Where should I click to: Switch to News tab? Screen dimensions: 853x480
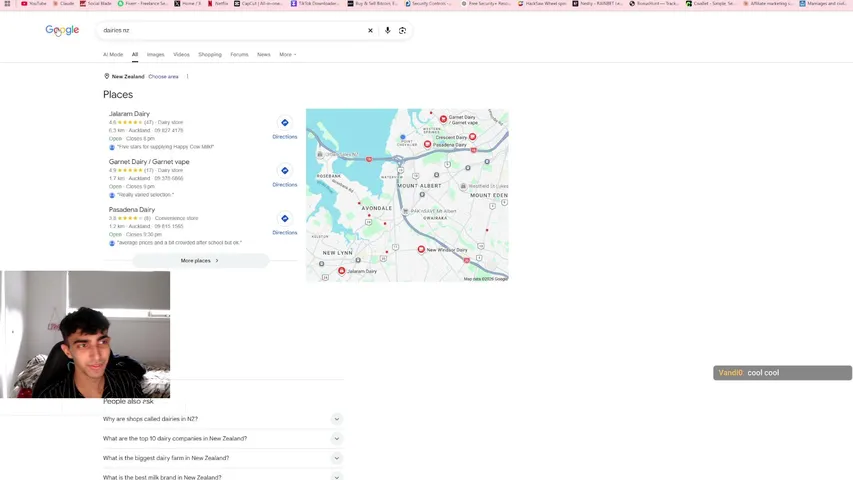click(264, 54)
